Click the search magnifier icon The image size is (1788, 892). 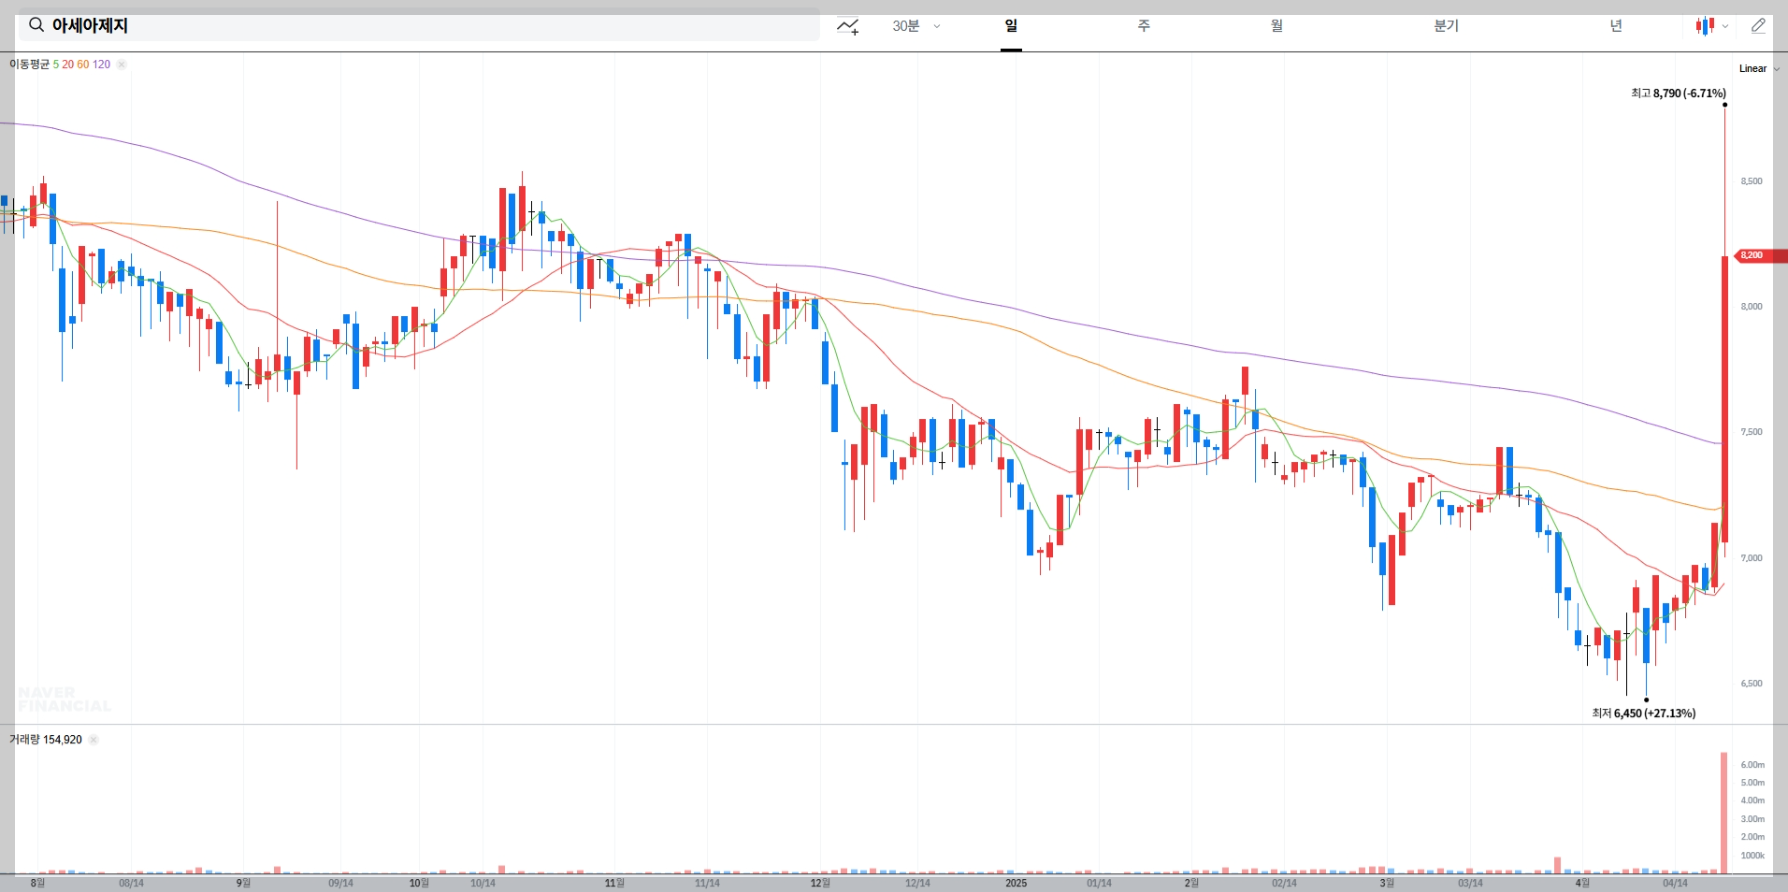36,25
